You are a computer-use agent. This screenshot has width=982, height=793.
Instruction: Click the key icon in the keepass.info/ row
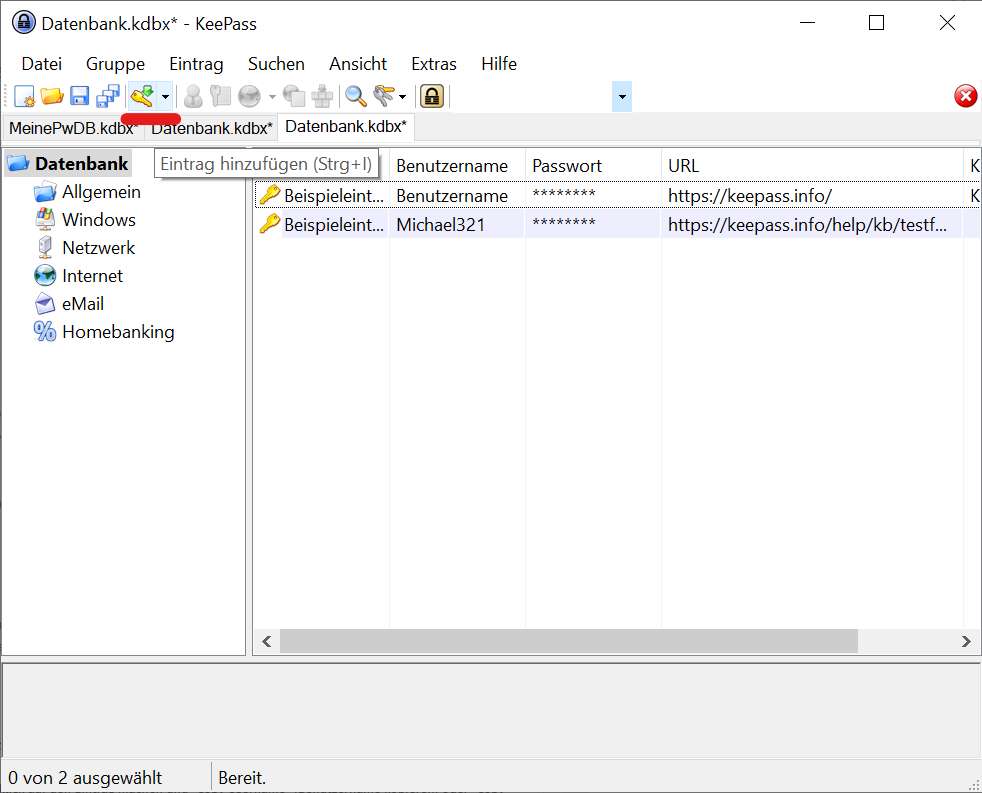pos(269,195)
